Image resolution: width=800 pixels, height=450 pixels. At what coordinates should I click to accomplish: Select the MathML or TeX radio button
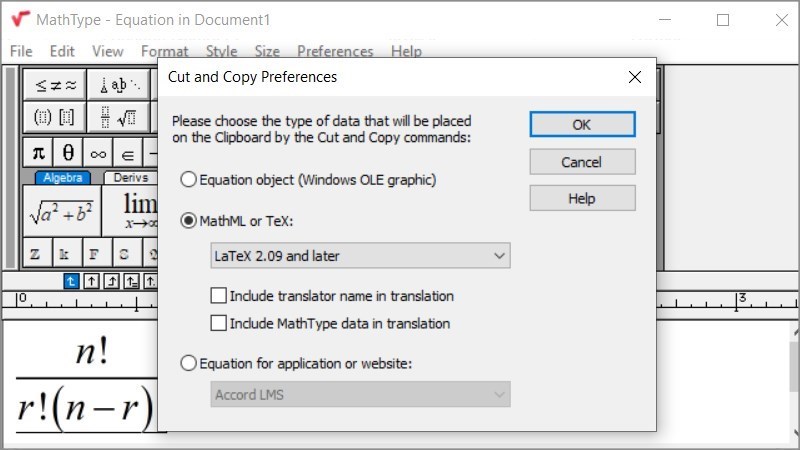[189, 221]
